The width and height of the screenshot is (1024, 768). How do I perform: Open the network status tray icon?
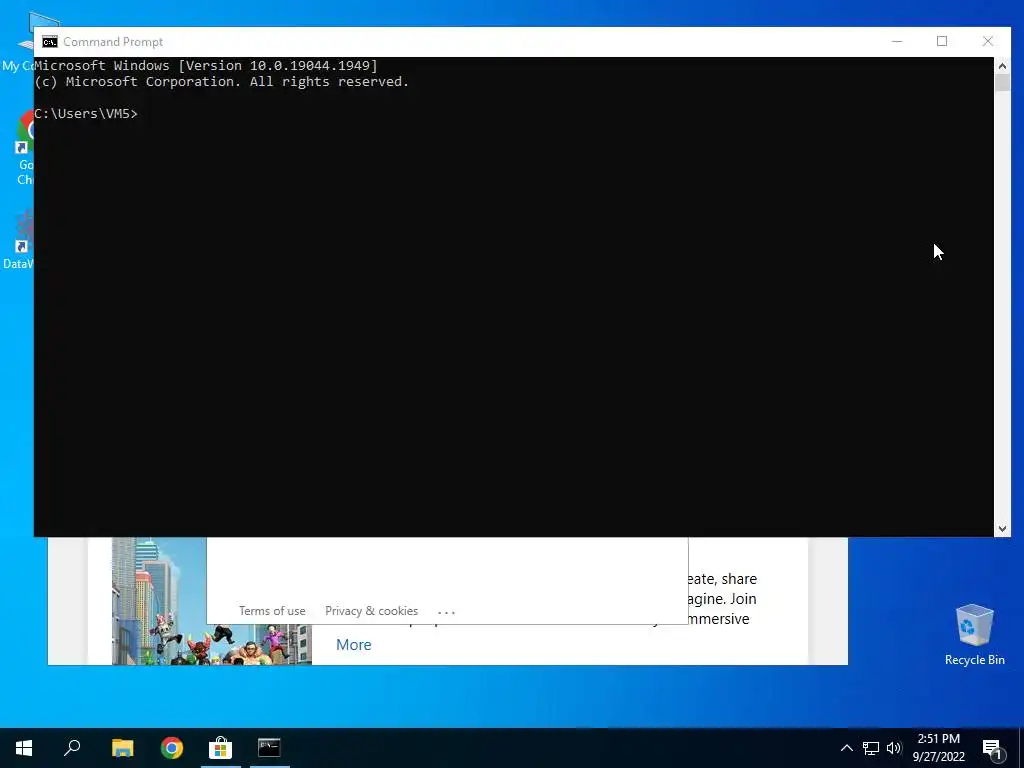point(871,748)
